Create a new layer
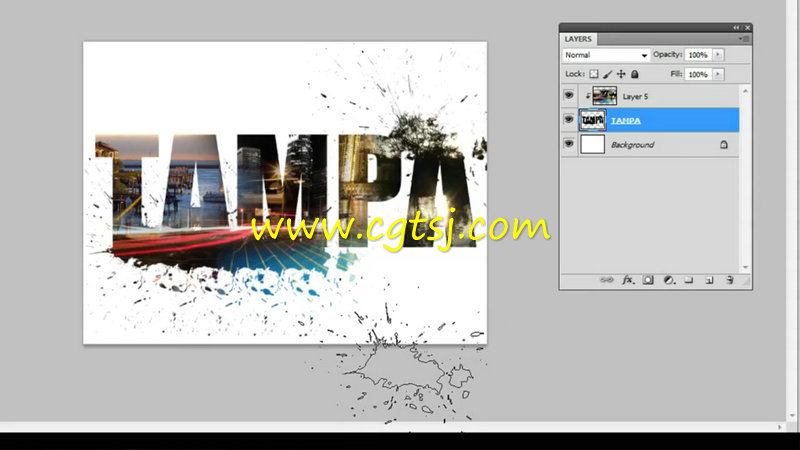 [709, 280]
